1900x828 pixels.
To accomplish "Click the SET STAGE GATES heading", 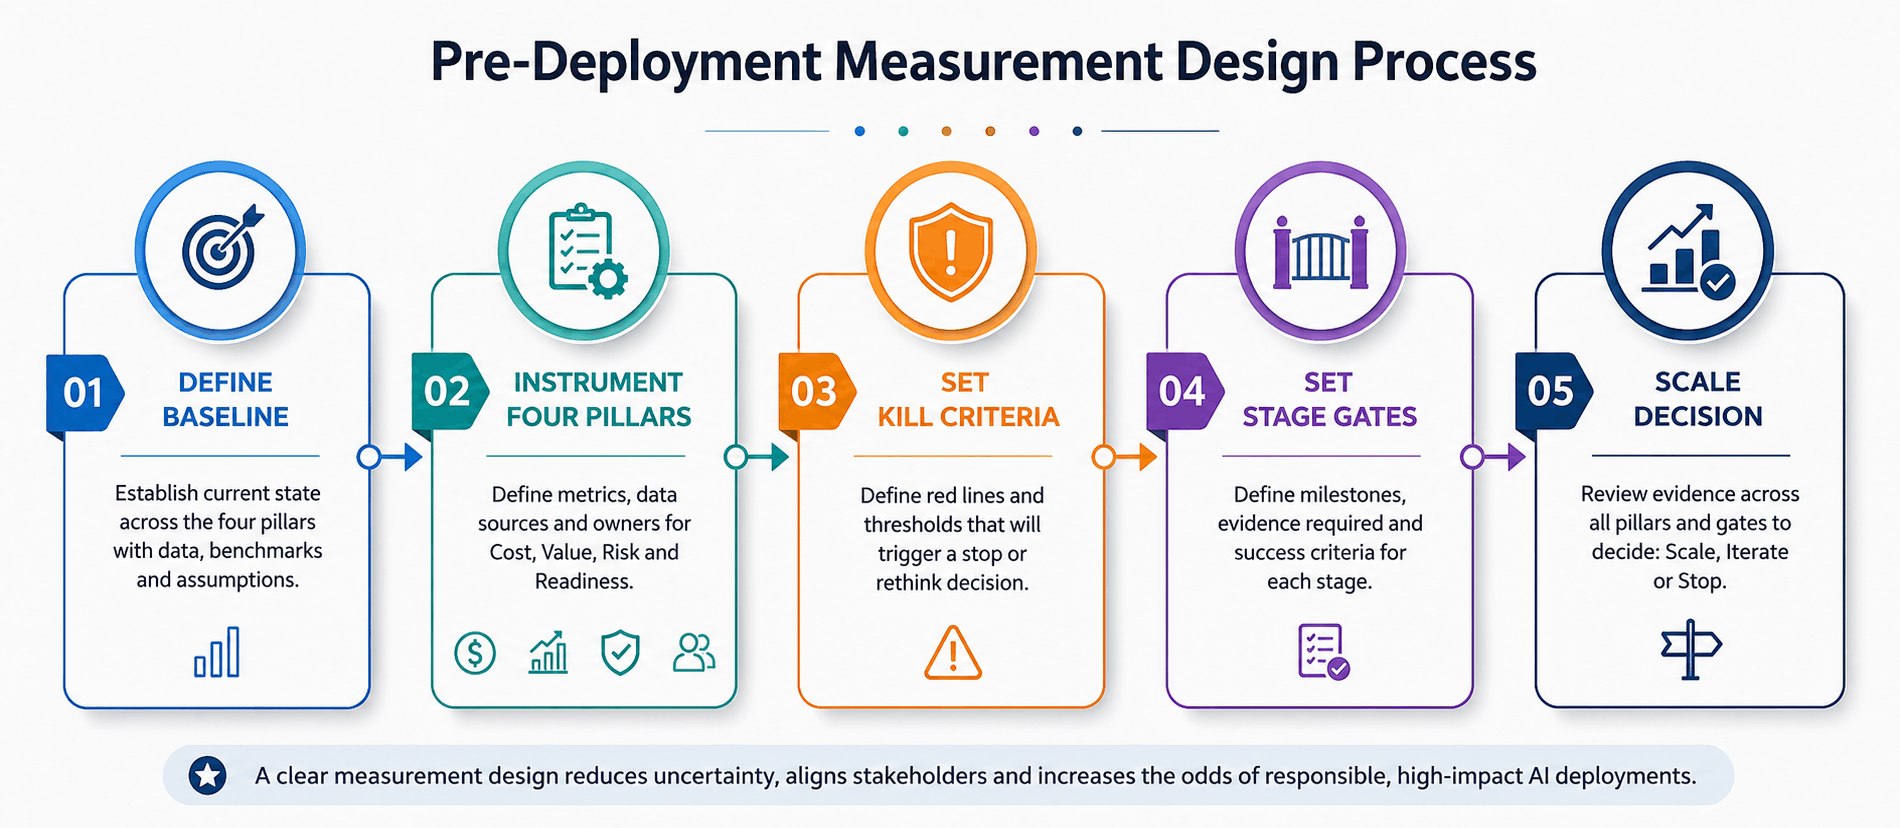I will (1329, 399).
